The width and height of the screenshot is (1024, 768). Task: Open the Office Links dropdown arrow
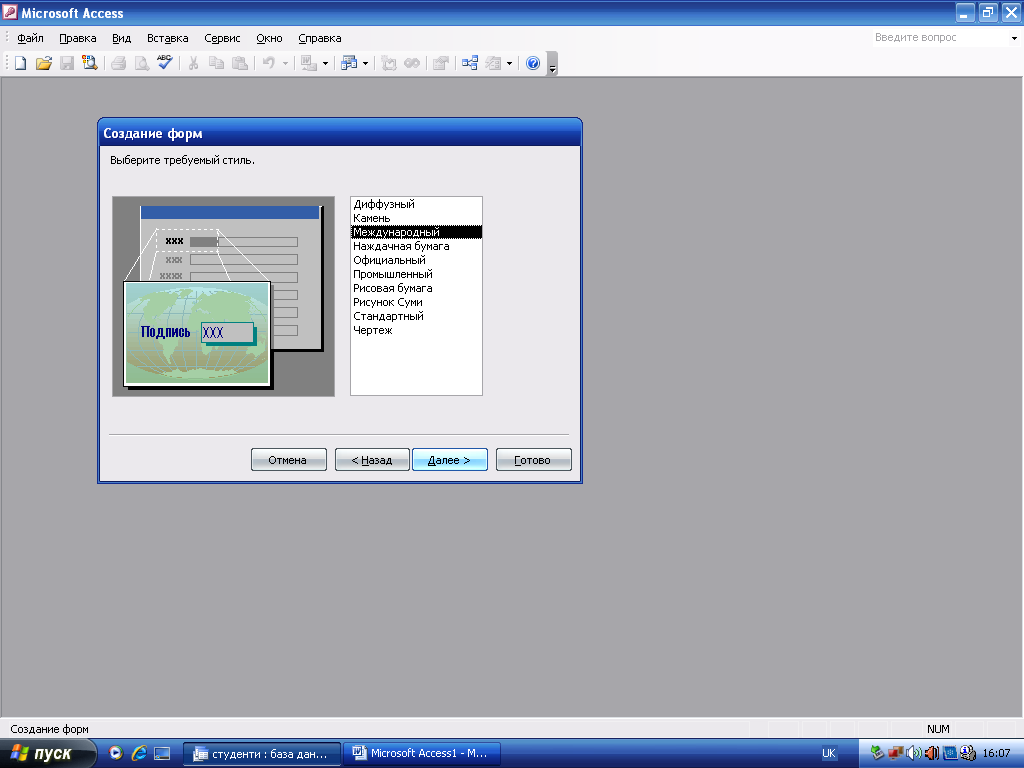pos(325,64)
